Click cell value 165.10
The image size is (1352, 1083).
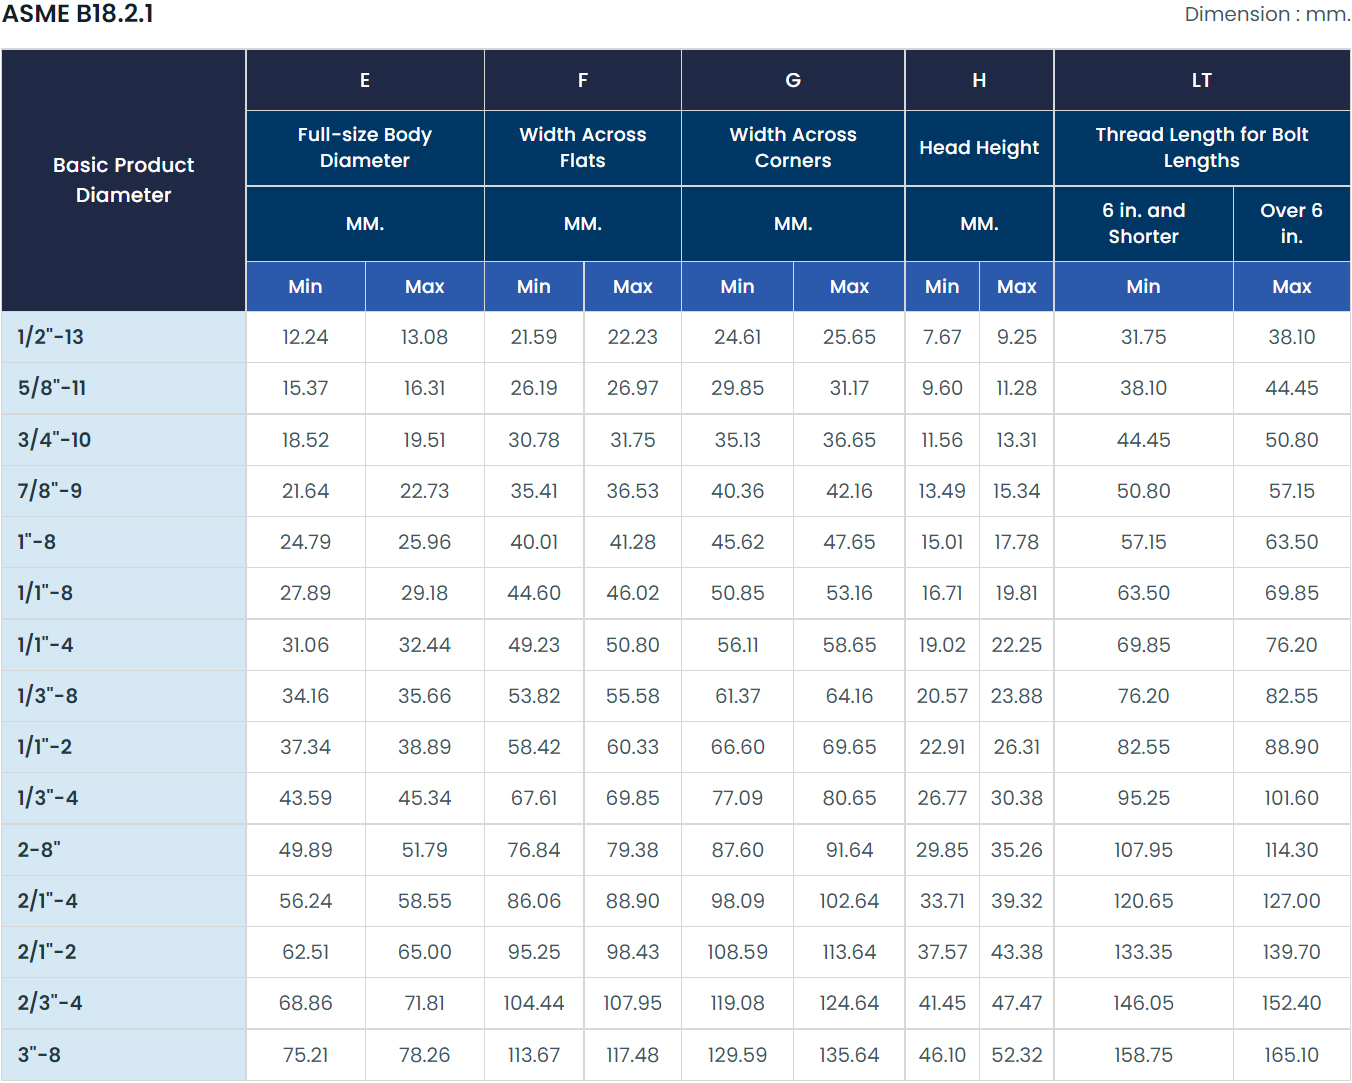pyautogui.click(x=1291, y=1055)
